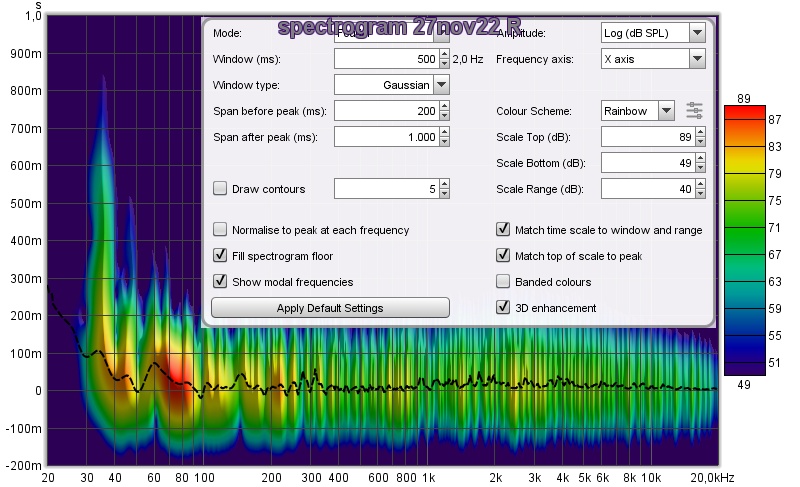Increase contour count with up arrow
This screenshot has width=800, height=487.
[x=444, y=185]
